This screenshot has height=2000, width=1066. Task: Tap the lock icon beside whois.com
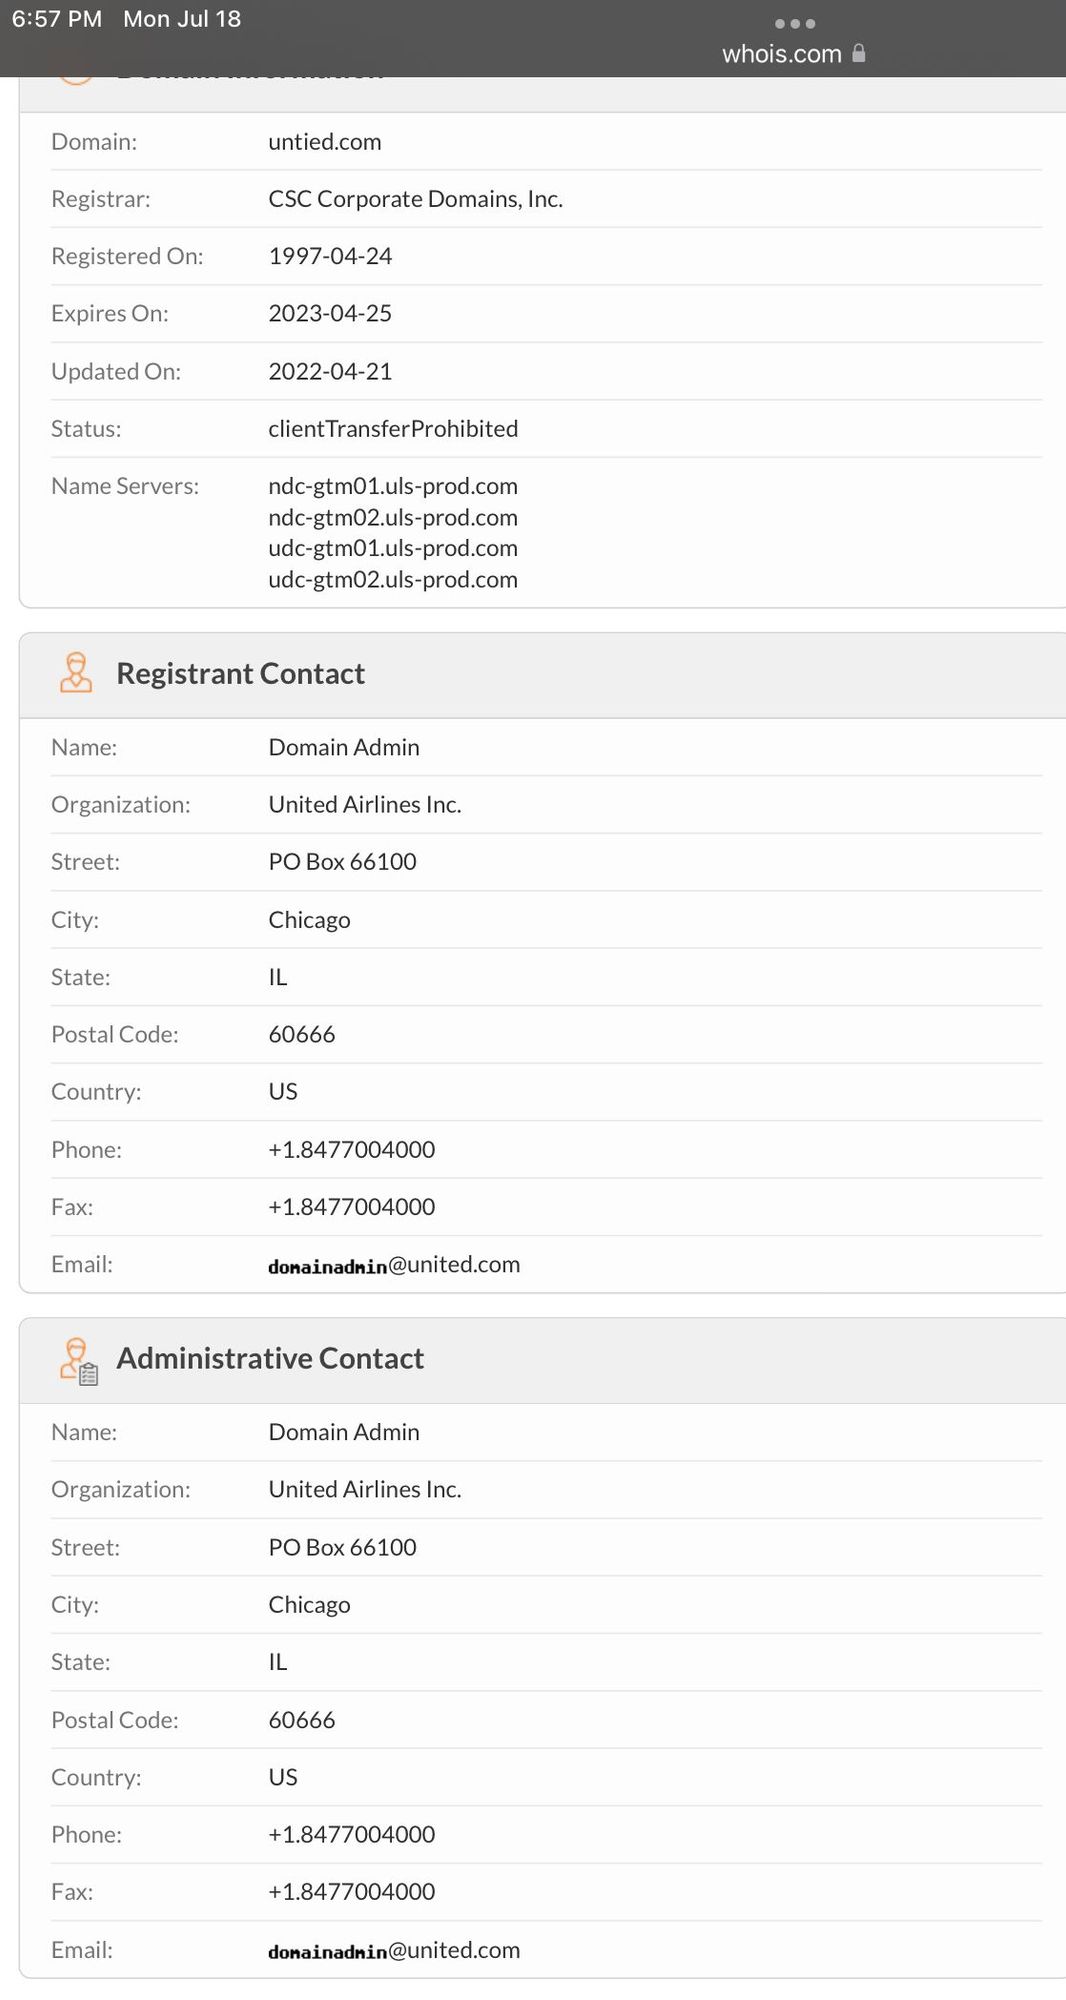[858, 54]
